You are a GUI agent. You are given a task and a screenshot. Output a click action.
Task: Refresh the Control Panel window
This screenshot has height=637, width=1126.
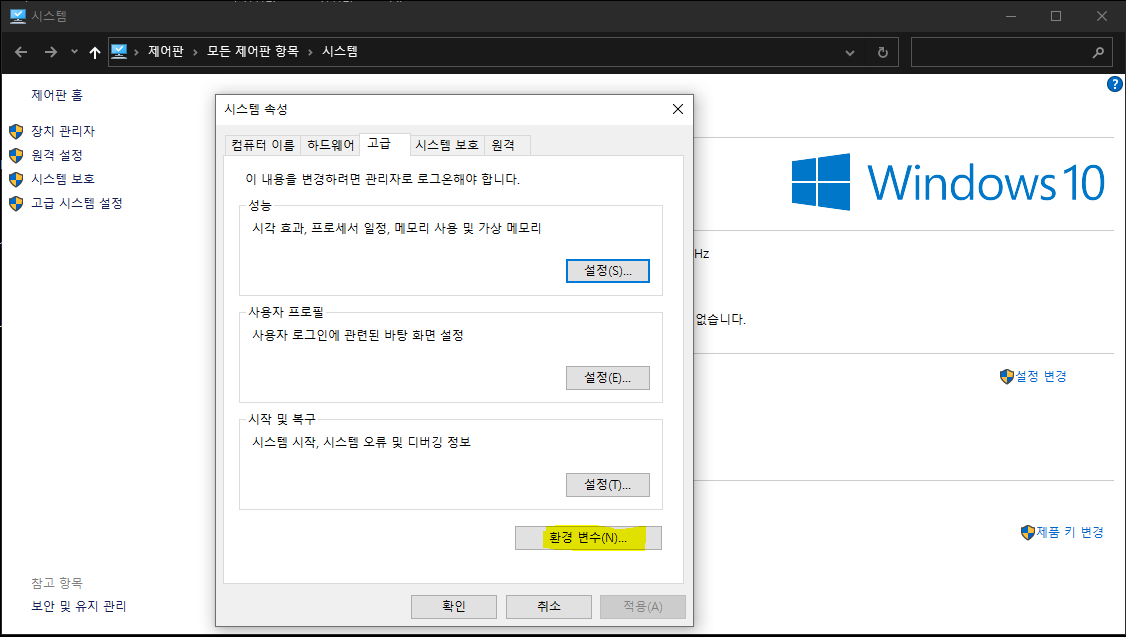pyautogui.click(x=883, y=52)
